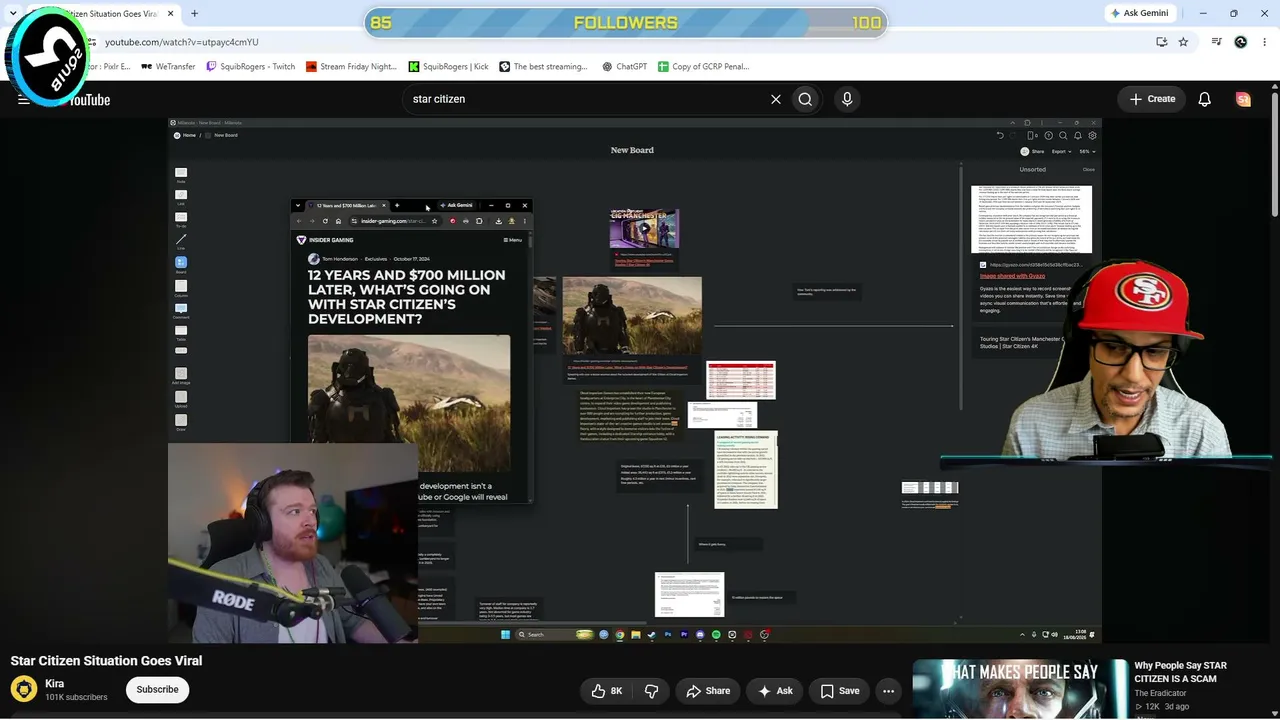Focus the YouTube search field

(585, 99)
